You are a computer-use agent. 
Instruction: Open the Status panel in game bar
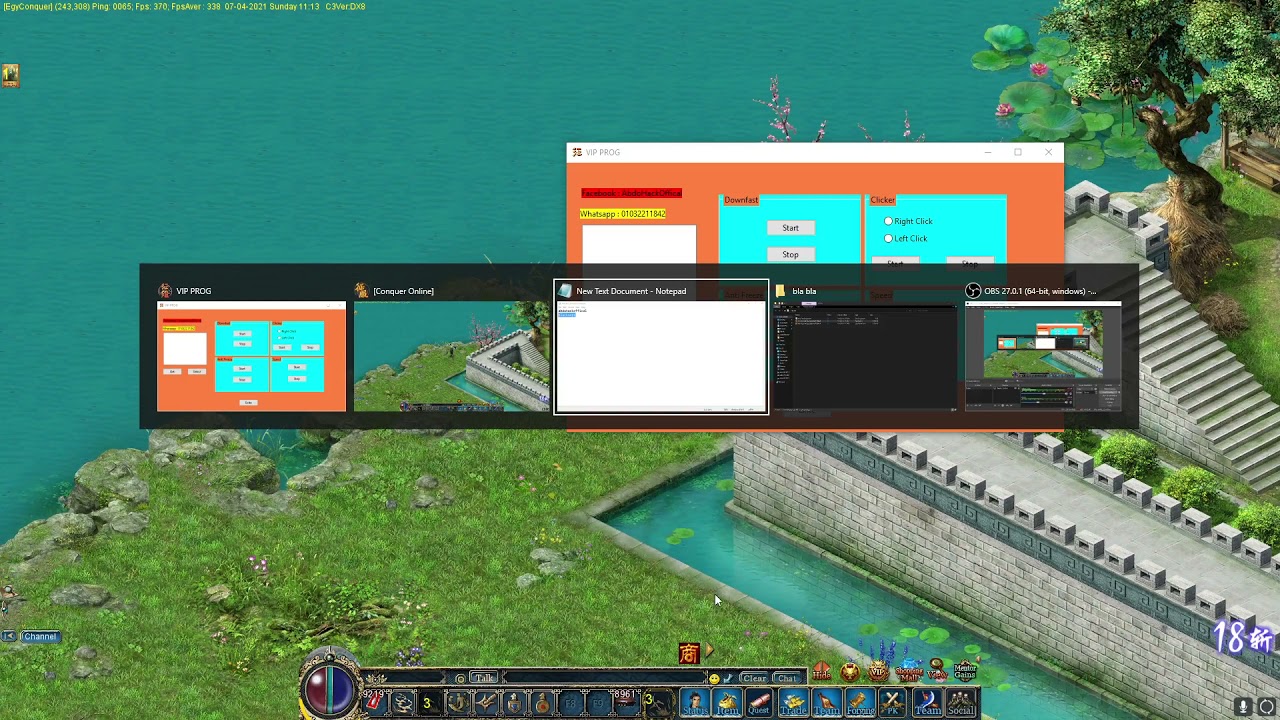tap(695, 703)
